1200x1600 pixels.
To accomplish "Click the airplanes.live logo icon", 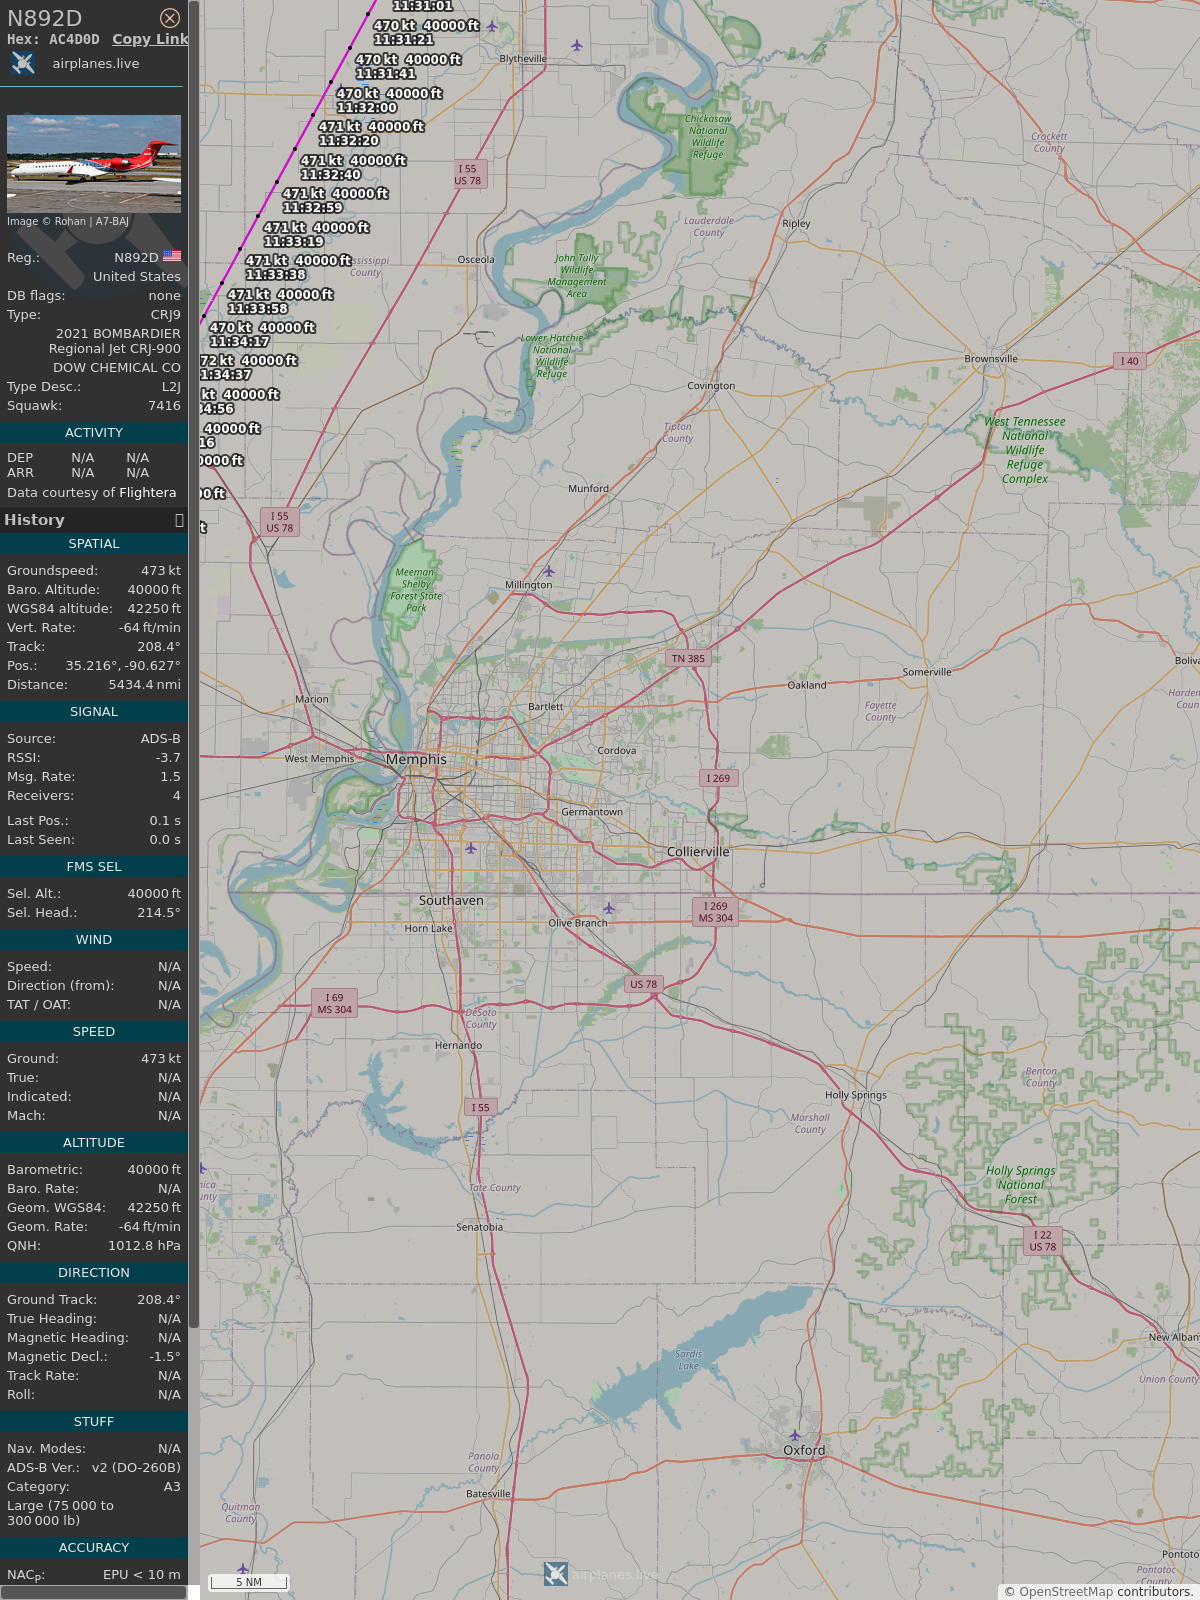I will [x=23, y=63].
